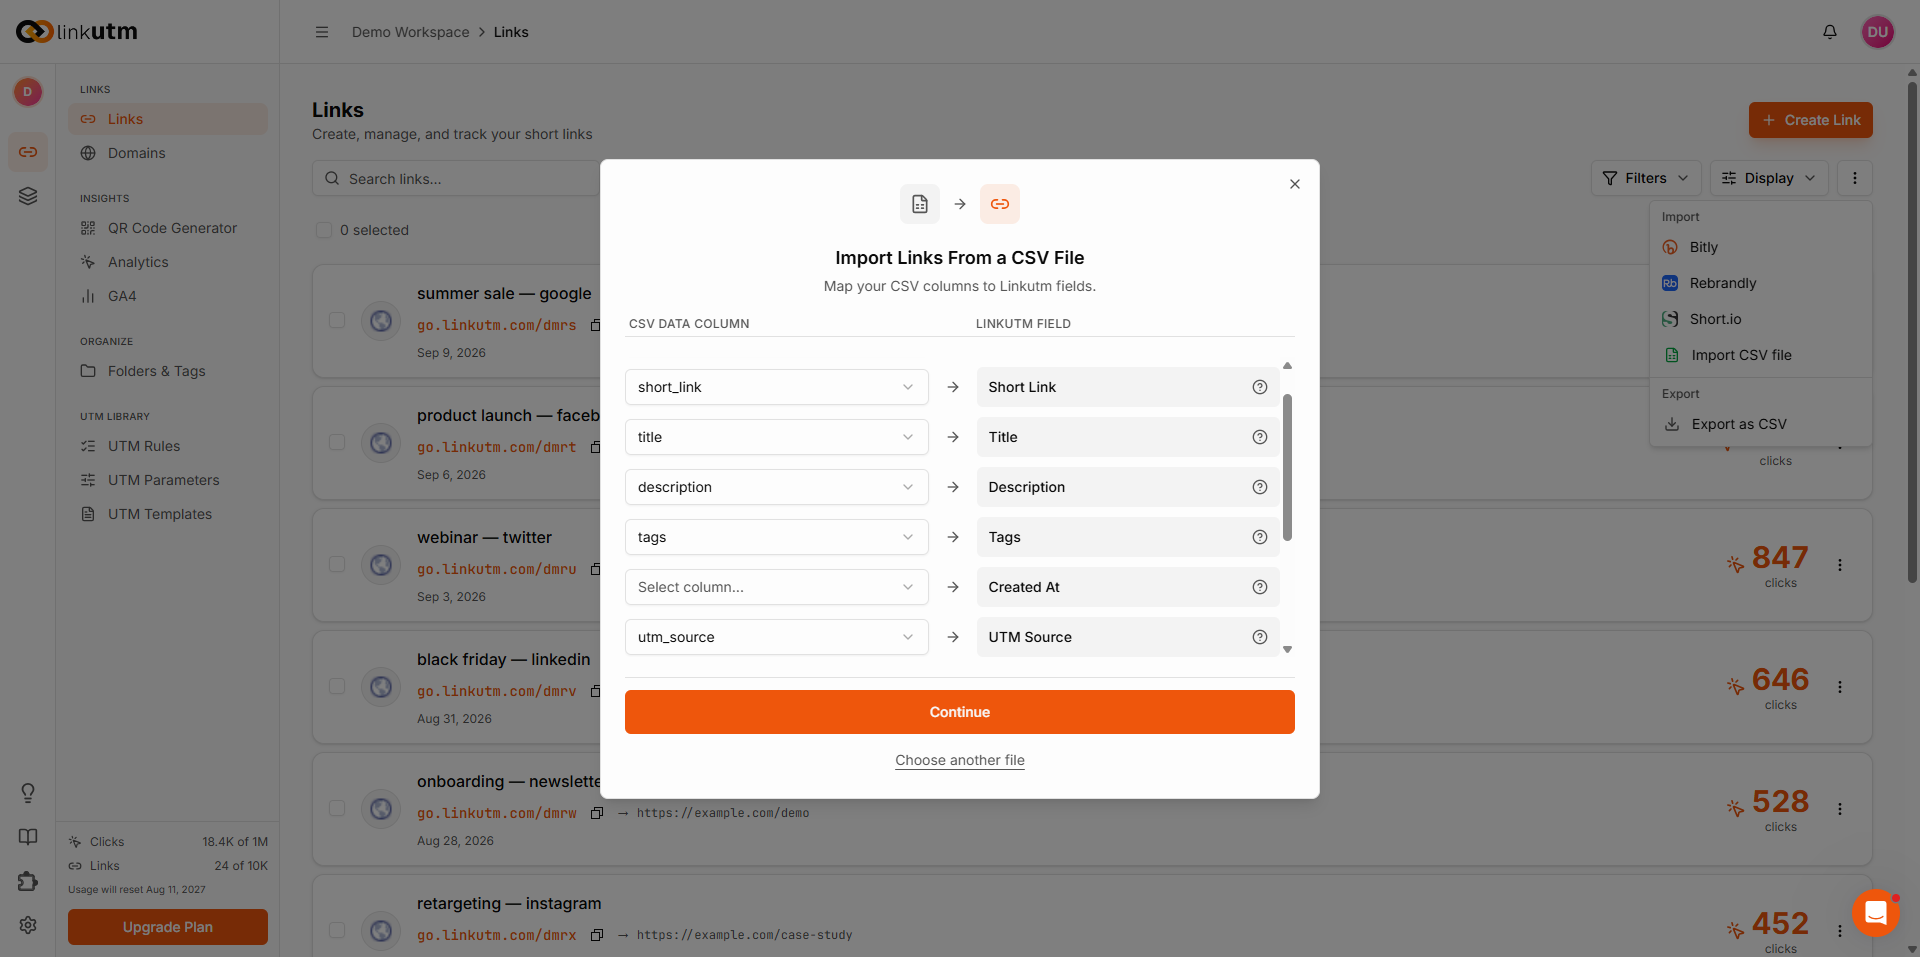Image resolution: width=1920 pixels, height=957 pixels.
Task: Open the short_link CSV column dropdown
Action: pyautogui.click(x=776, y=387)
